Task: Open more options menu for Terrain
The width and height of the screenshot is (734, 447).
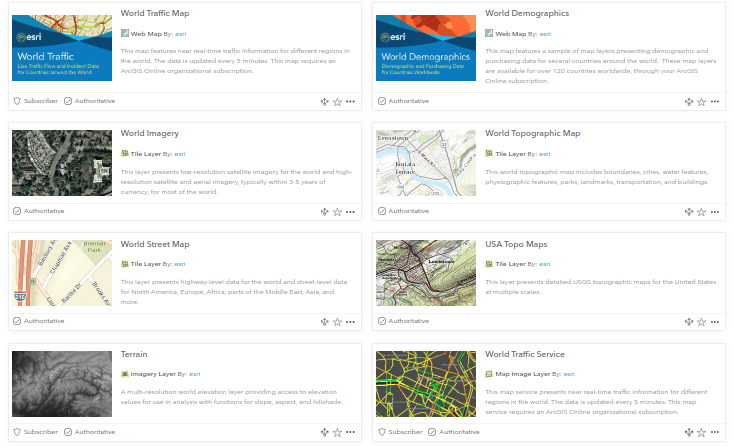Action: coord(350,433)
